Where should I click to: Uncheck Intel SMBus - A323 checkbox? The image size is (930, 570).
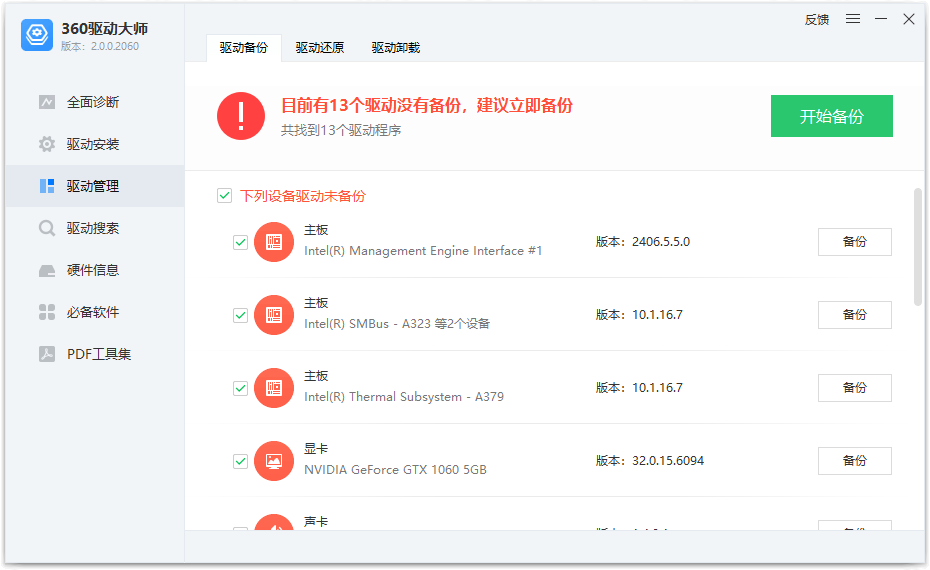click(x=240, y=315)
